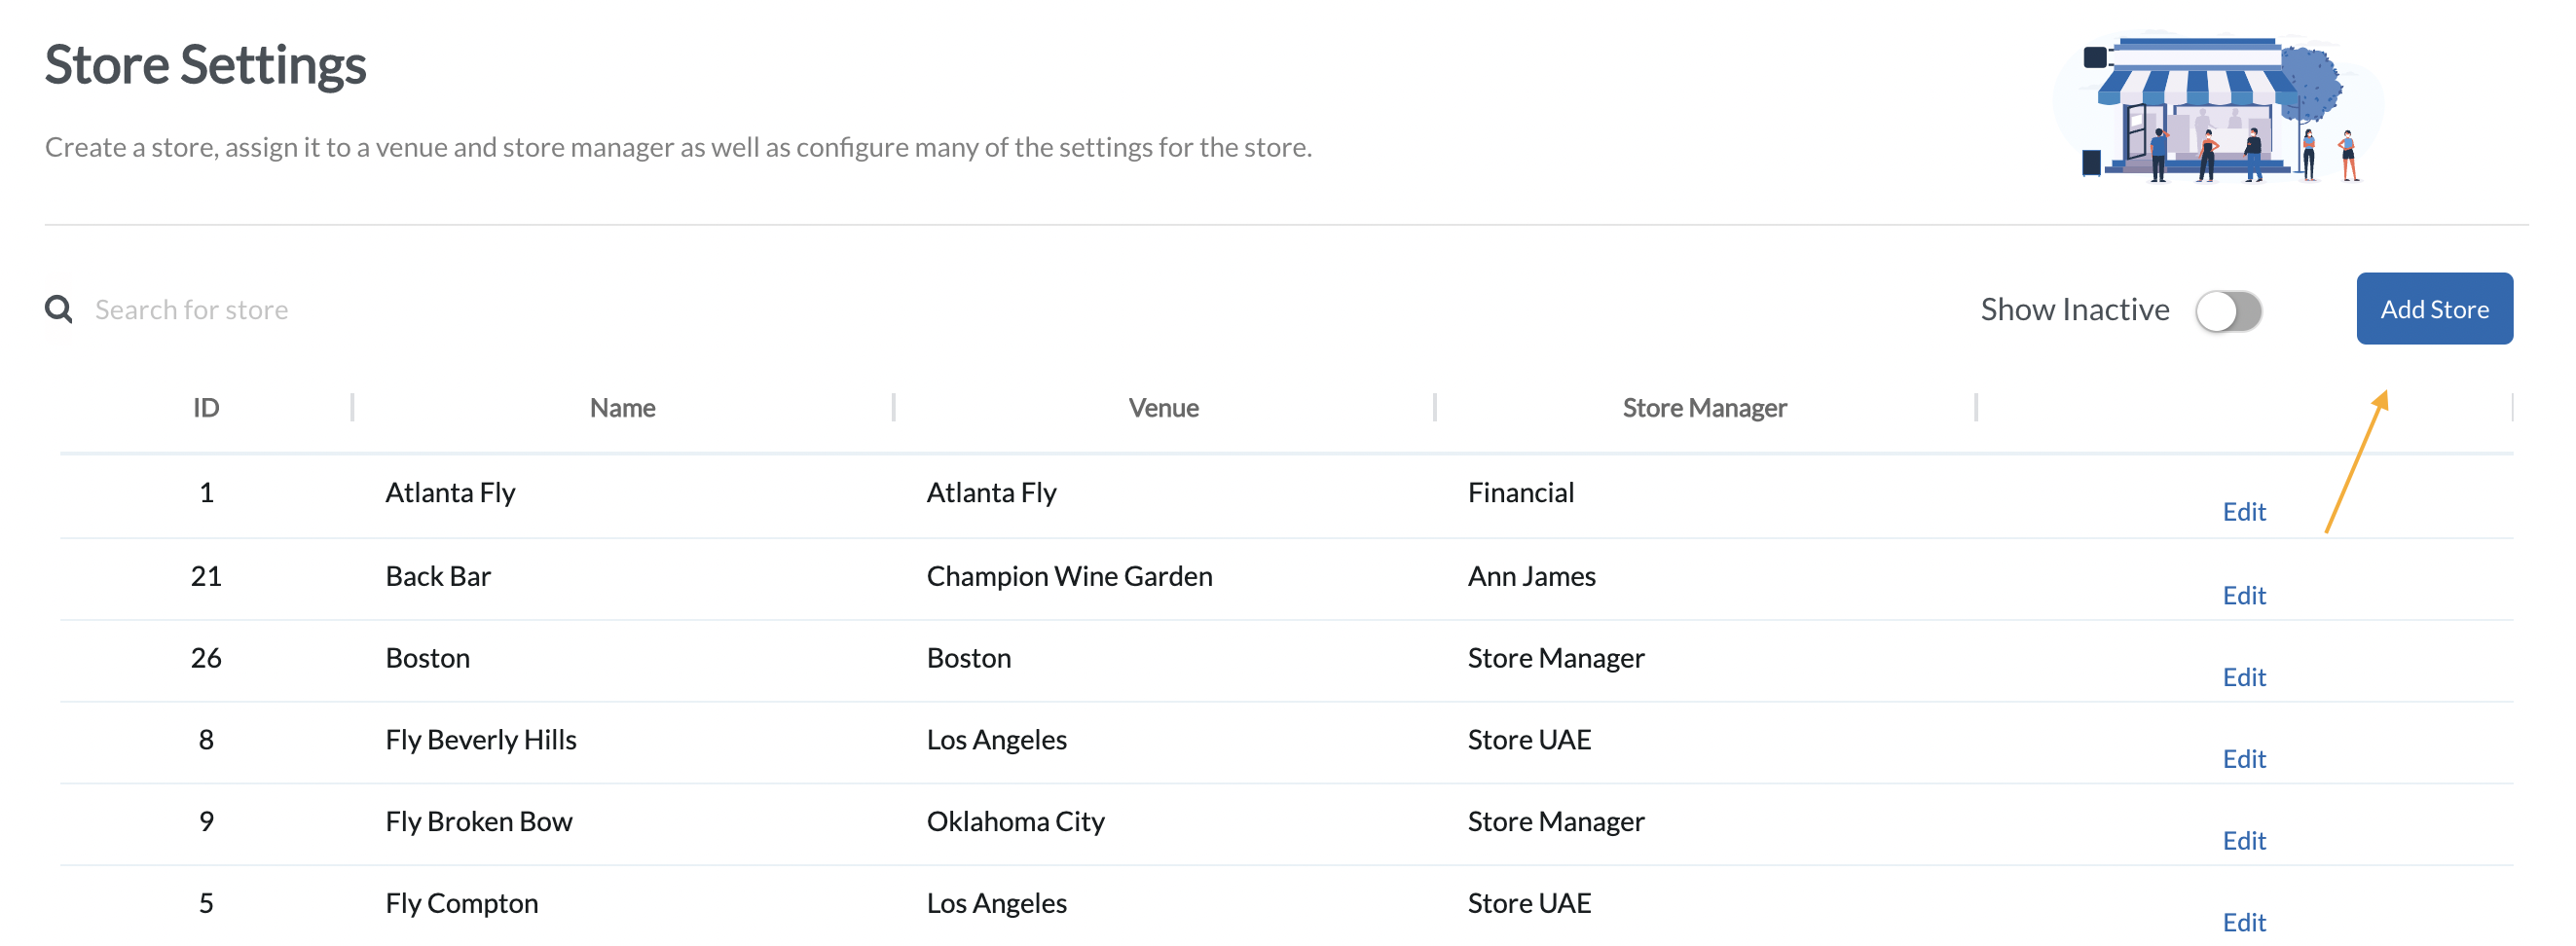Select the 'Financial' manager cell
The height and width of the screenshot is (946, 2576).
pos(1520,492)
